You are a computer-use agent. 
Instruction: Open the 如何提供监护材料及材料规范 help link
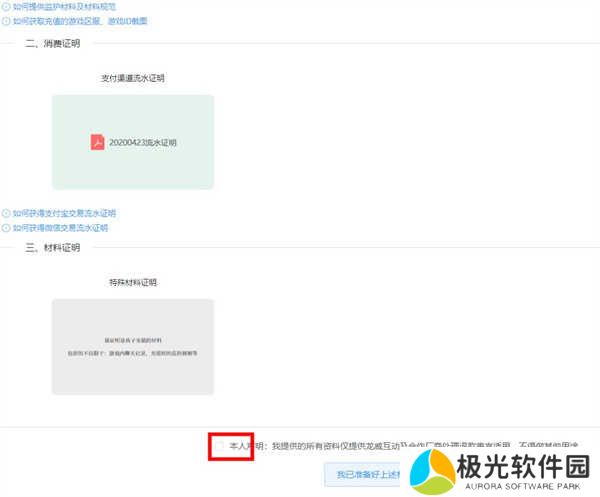click(64, 5)
